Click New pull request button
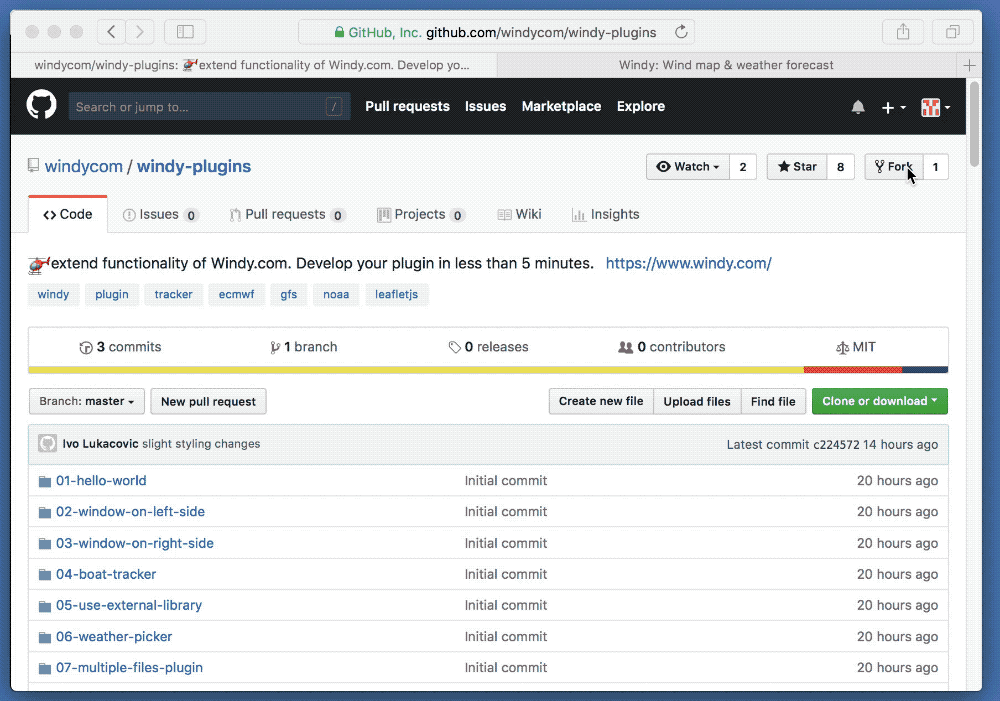The height and width of the screenshot is (701, 1000). point(209,401)
